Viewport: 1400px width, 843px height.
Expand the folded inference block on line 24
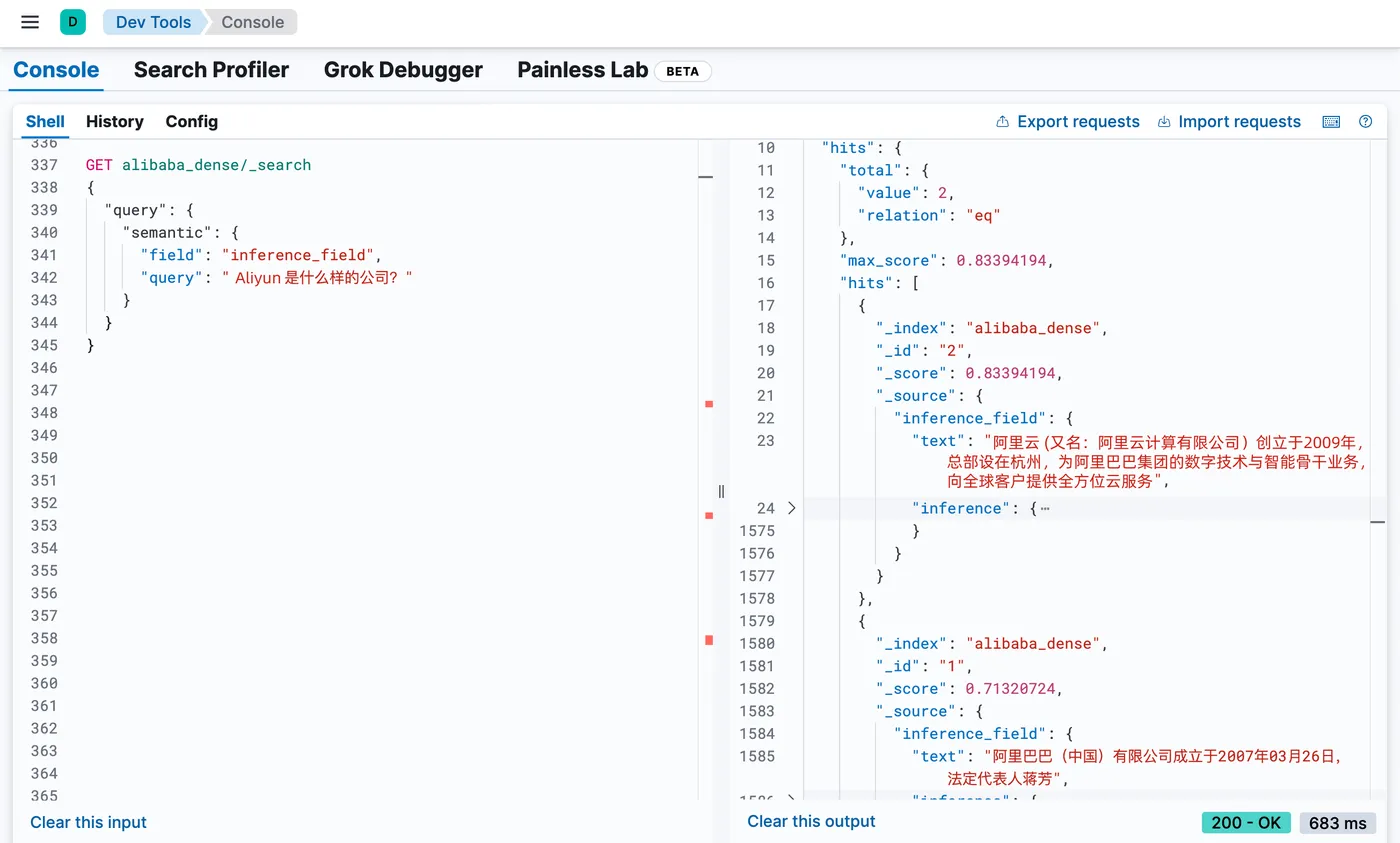point(792,508)
